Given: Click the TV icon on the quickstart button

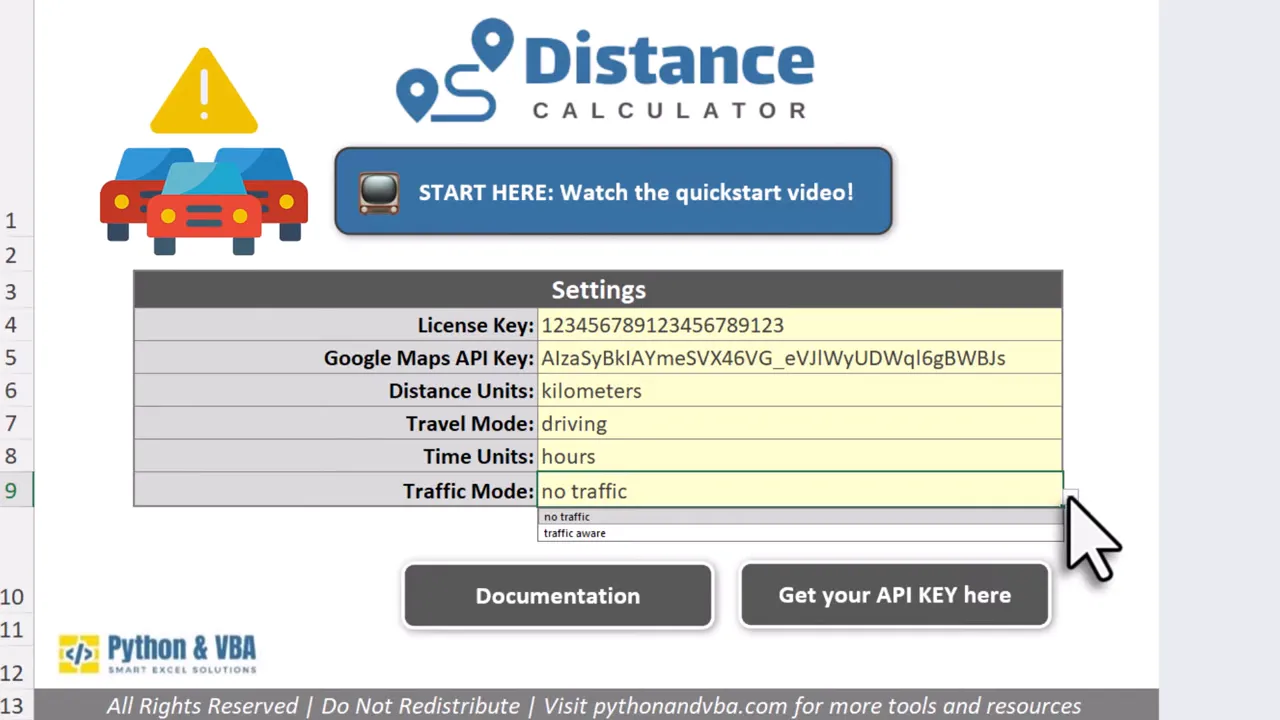Looking at the screenshot, I should click(379, 192).
